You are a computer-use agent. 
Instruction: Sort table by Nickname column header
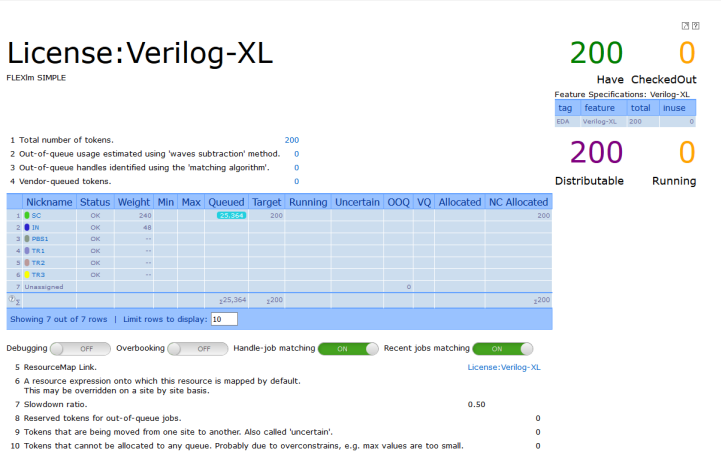[x=49, y=202]
